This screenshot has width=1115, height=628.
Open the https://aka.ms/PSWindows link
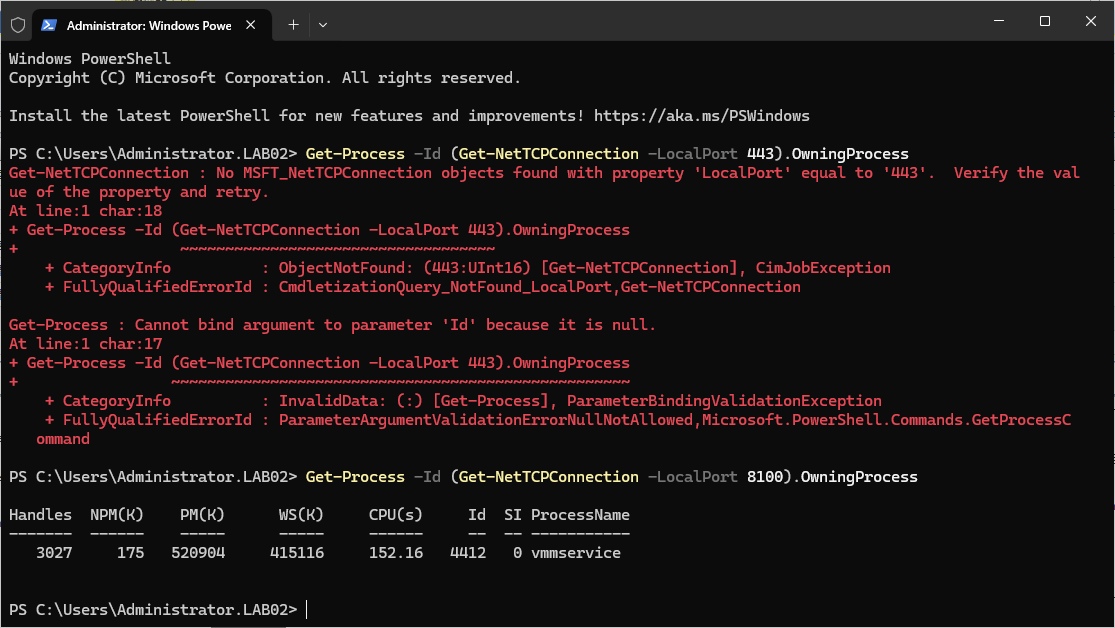[x=701, y=116]
